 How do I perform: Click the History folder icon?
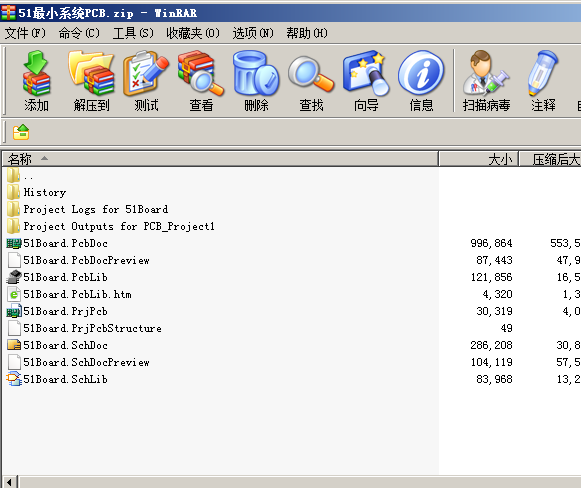[x=13, y=192]
